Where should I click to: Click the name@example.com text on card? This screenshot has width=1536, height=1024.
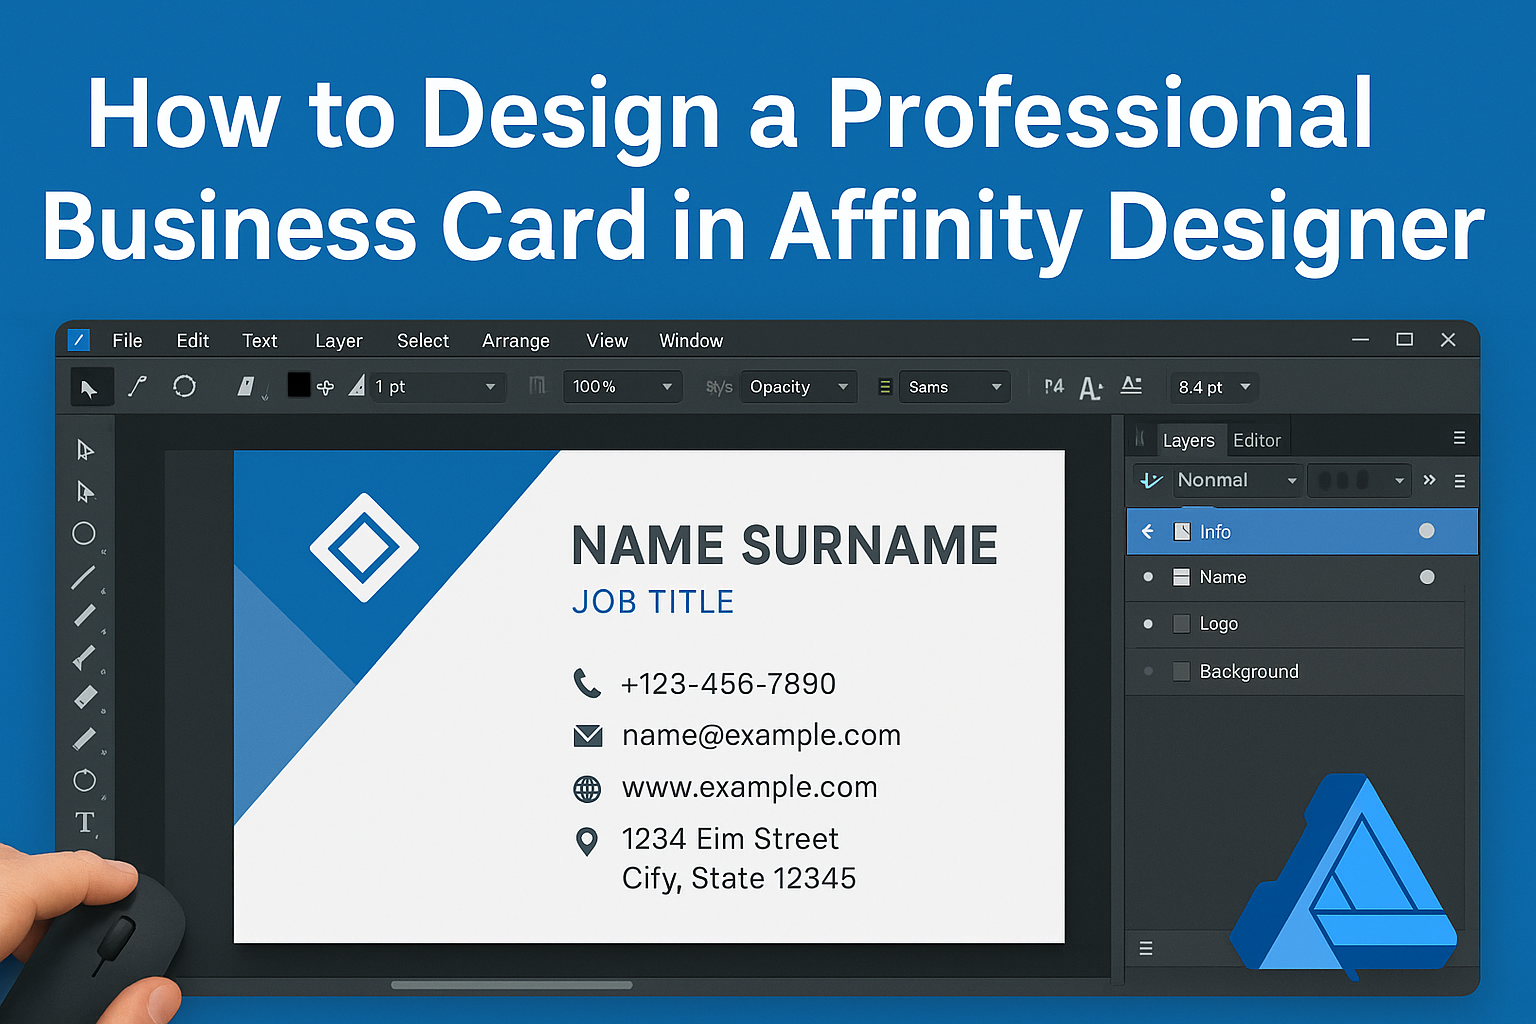(761, 736)
